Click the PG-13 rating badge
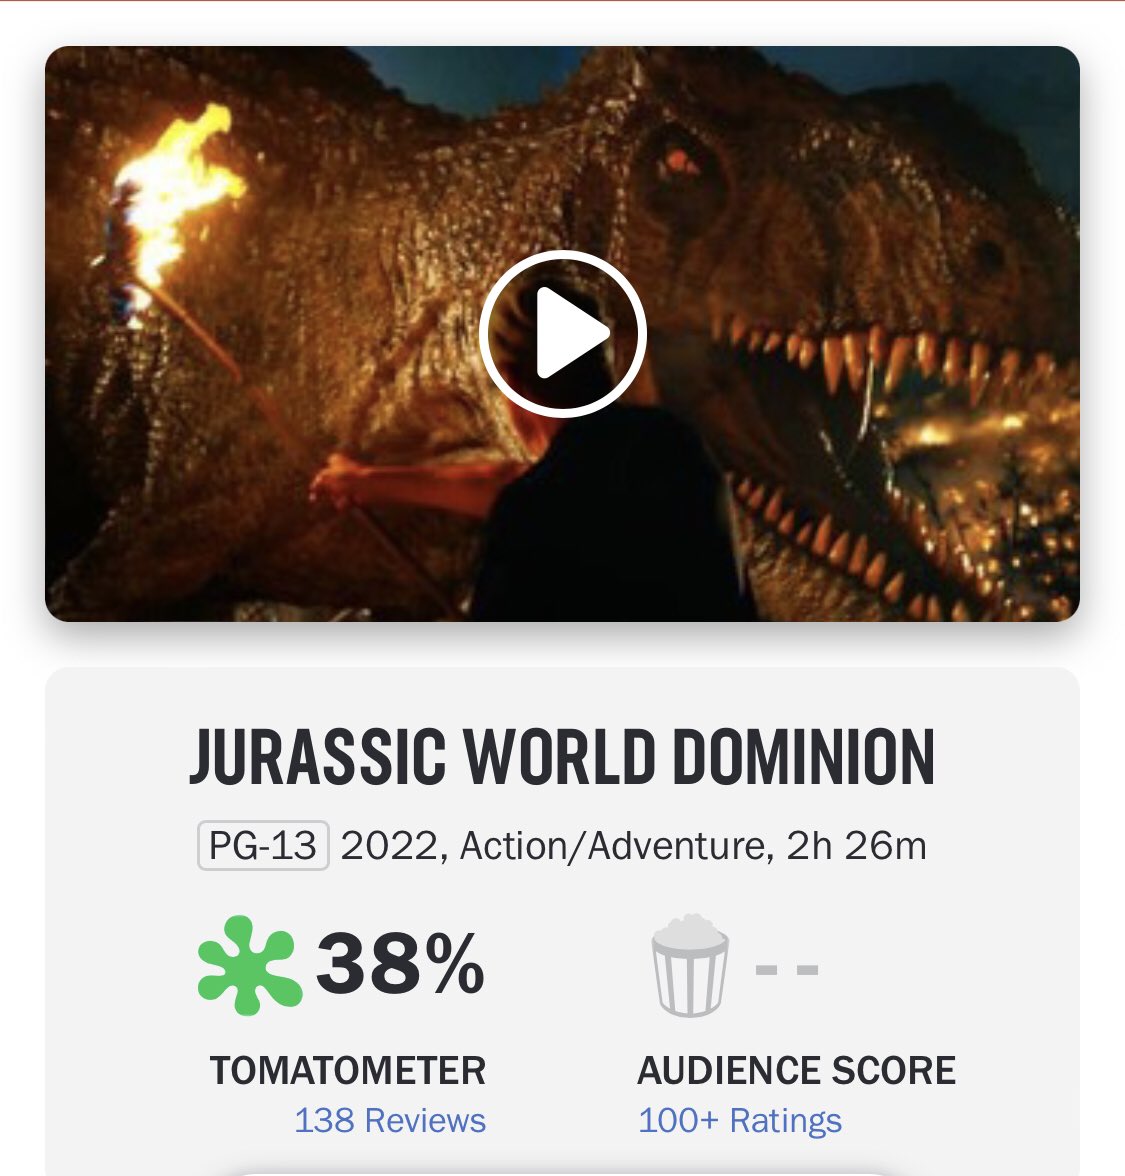 pyautogui.click(x=263, y=846)
